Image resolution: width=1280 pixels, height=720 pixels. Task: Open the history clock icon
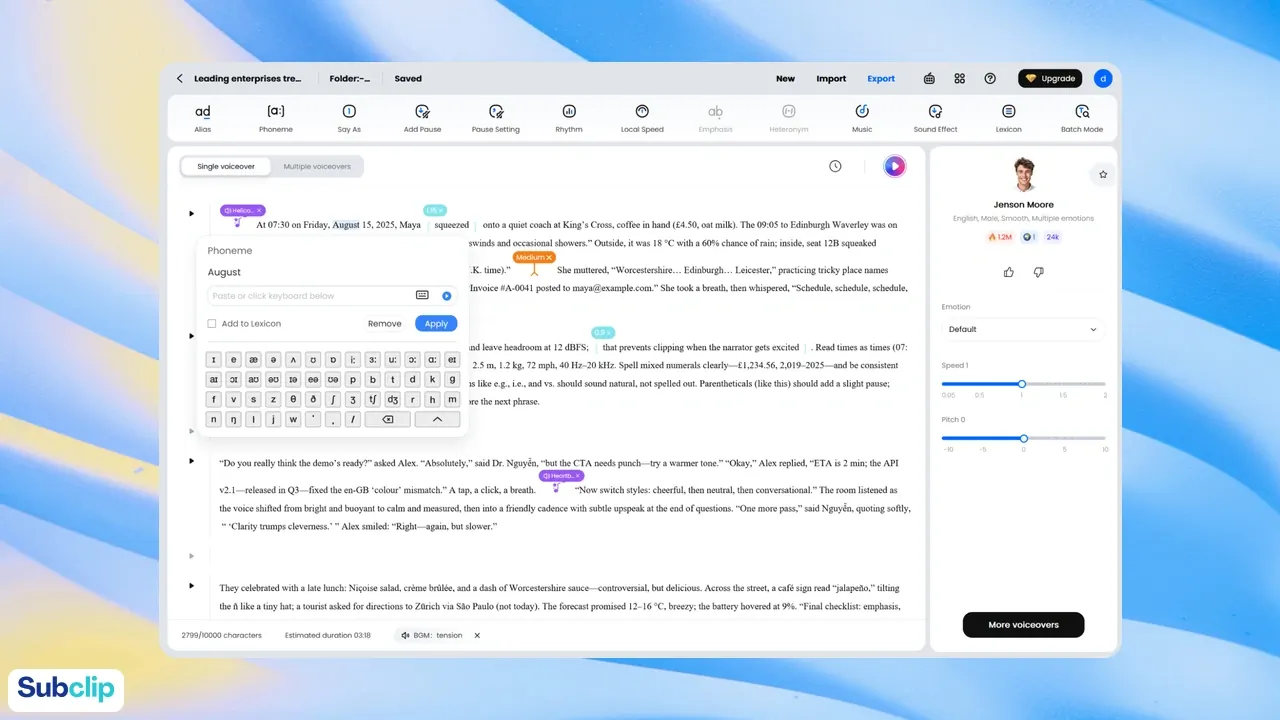point(835,166)
